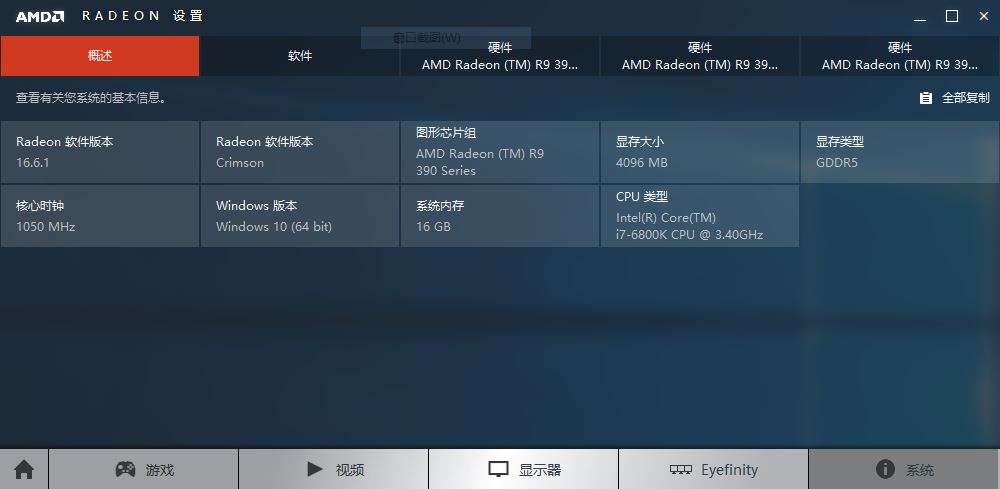Go to the Home screen icon
This screenshot has width=1000, height=489.
tap(24, 469)
